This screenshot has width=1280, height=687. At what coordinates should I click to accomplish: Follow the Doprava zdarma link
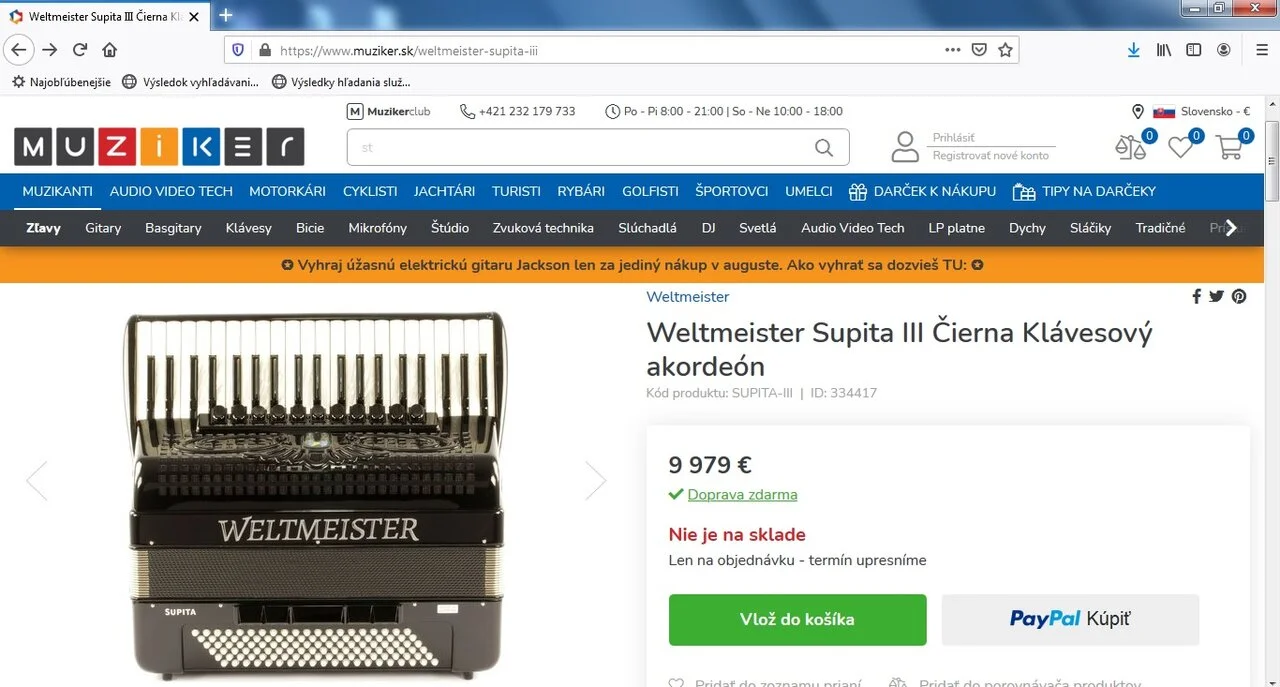[x=742, y=494]
